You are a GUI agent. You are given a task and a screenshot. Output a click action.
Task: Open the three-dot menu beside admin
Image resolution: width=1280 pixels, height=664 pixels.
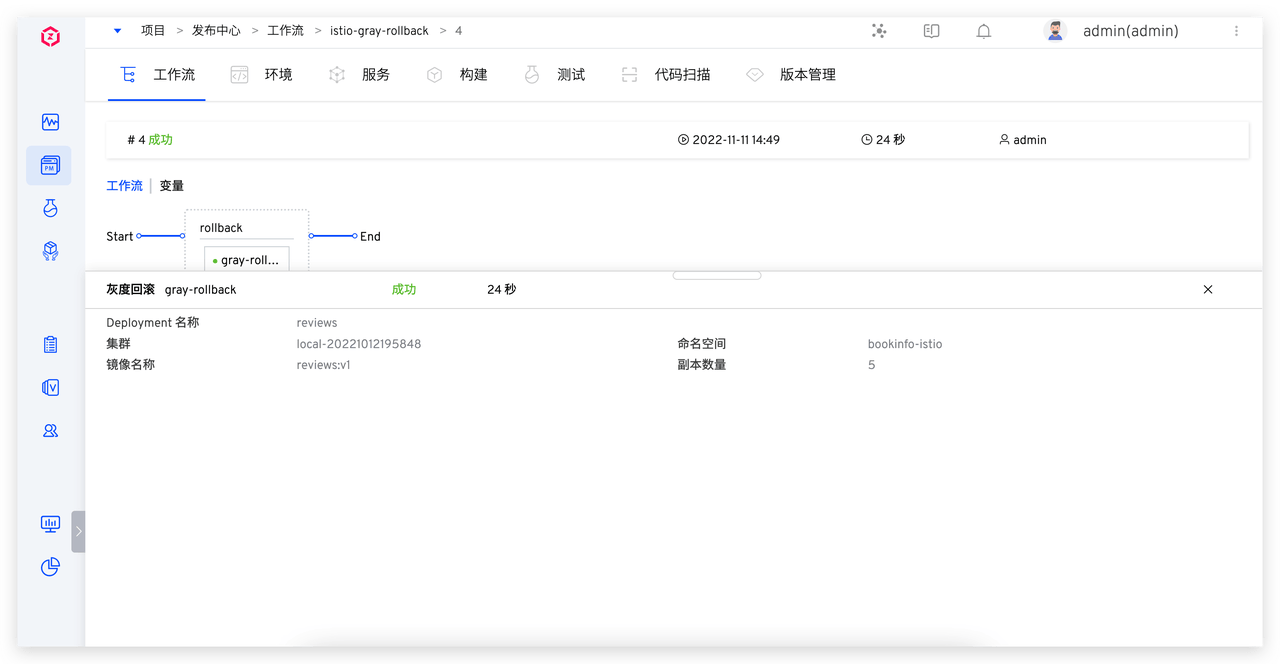tap(1236, 31)
